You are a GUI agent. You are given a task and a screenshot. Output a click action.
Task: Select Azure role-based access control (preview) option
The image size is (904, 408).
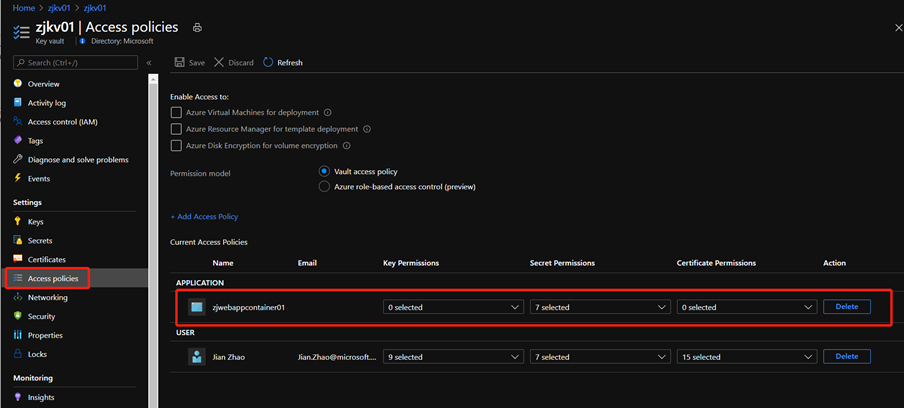(x=324, y=187)
